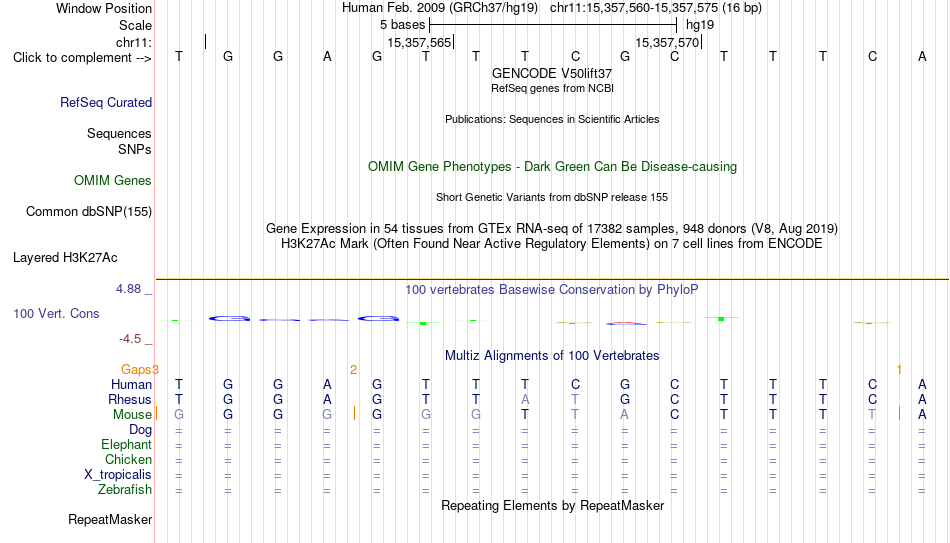
Task: Click the 100 Vert. Cons label
Action: (56, 313)
